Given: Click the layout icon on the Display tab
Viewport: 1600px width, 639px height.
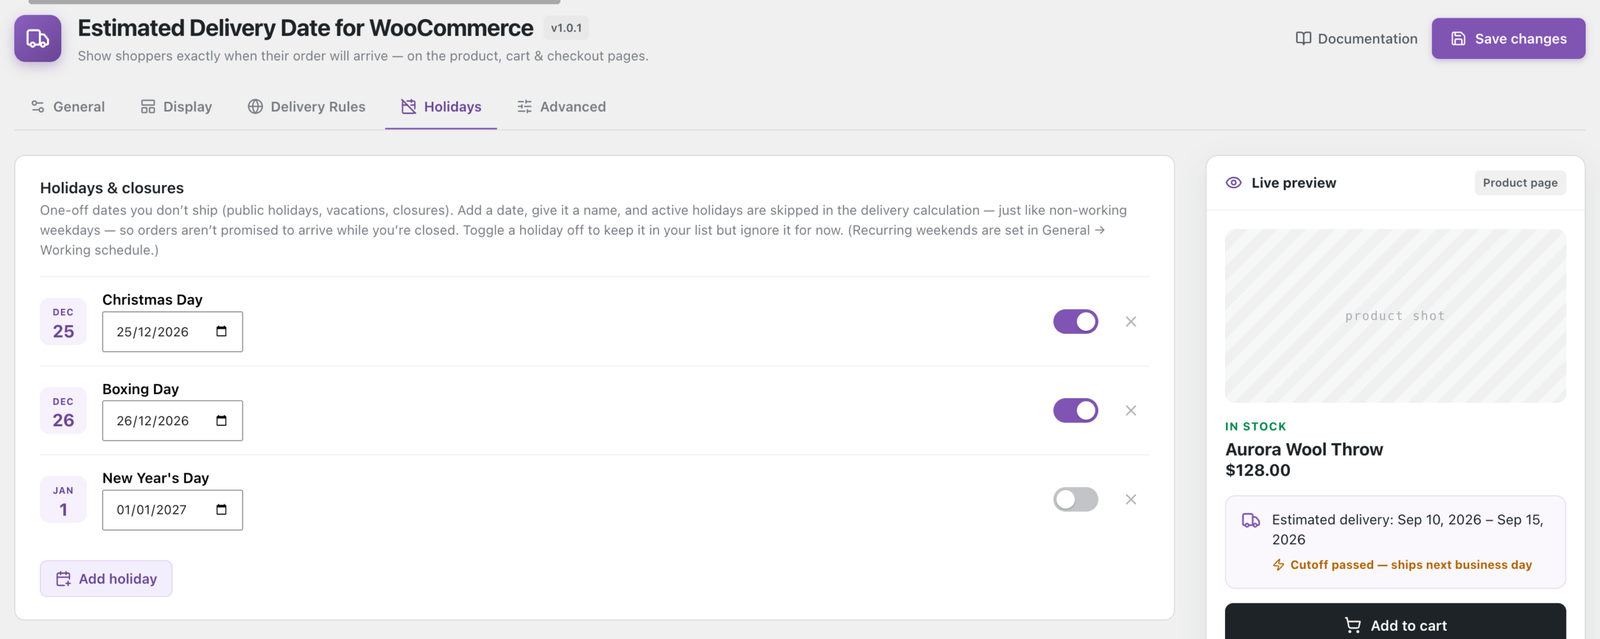Looking at the screenshot, I should [x=148, y=107].
